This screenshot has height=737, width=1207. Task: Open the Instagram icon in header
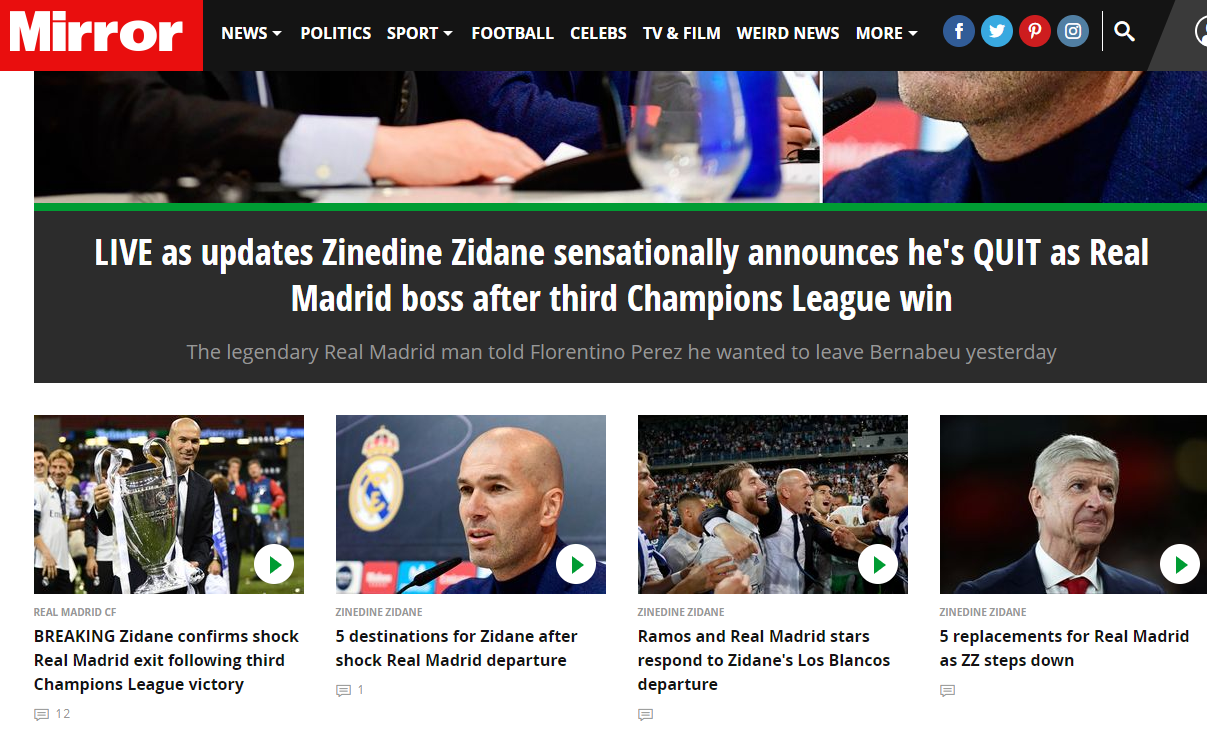(1073, 32)
